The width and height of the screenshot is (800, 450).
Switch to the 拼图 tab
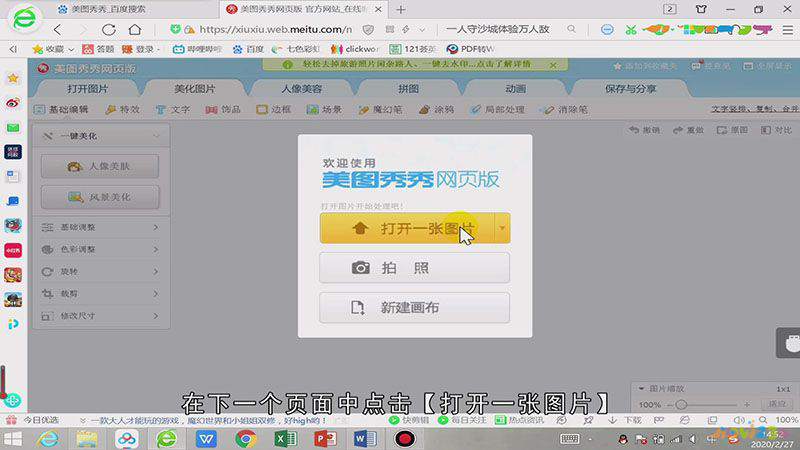pos(408,89)
